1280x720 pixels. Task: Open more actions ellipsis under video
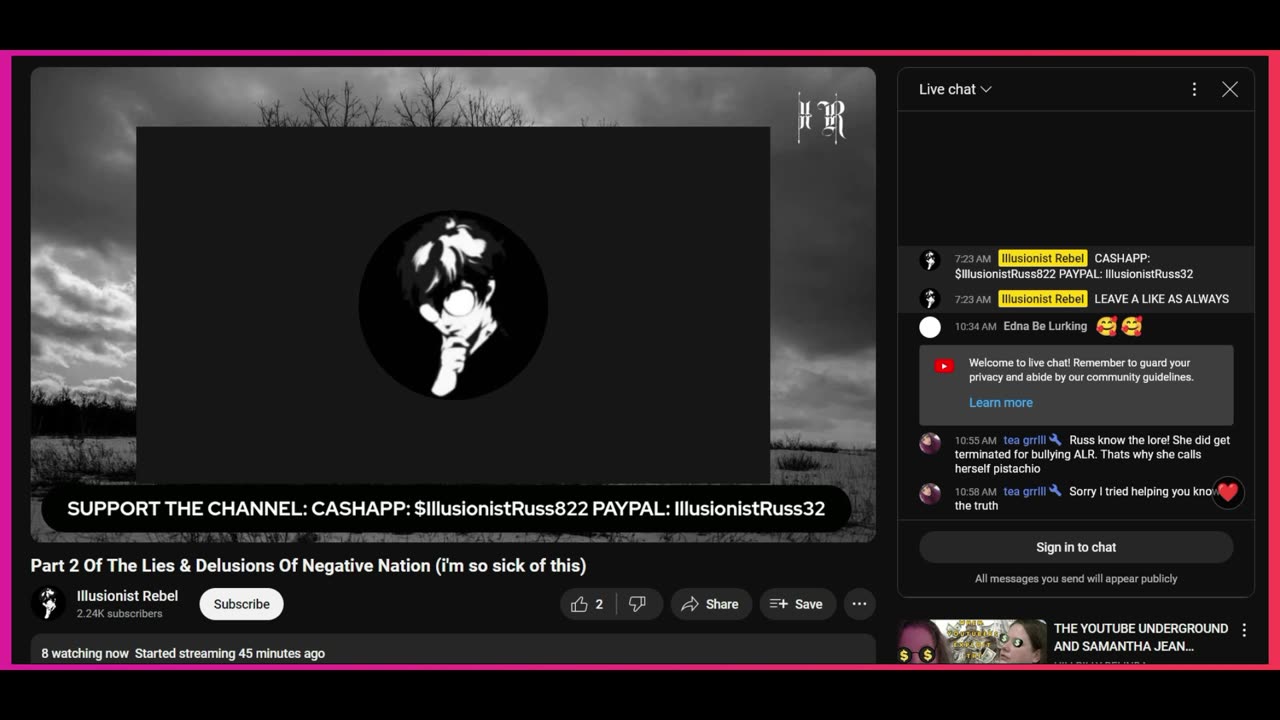point(859,604)
